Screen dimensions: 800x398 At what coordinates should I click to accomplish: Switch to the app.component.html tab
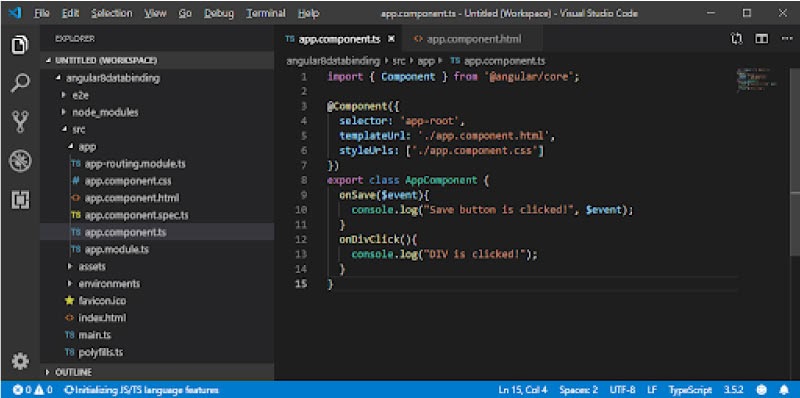tap(472, 39)
